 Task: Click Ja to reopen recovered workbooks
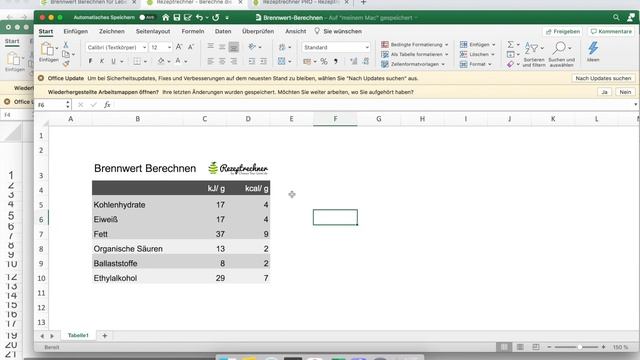point(604,92)
